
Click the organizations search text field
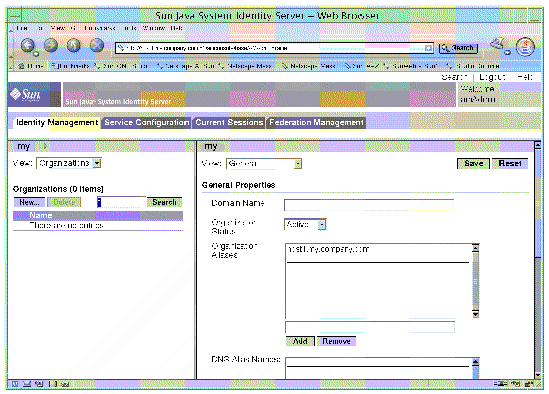(121, 202)
